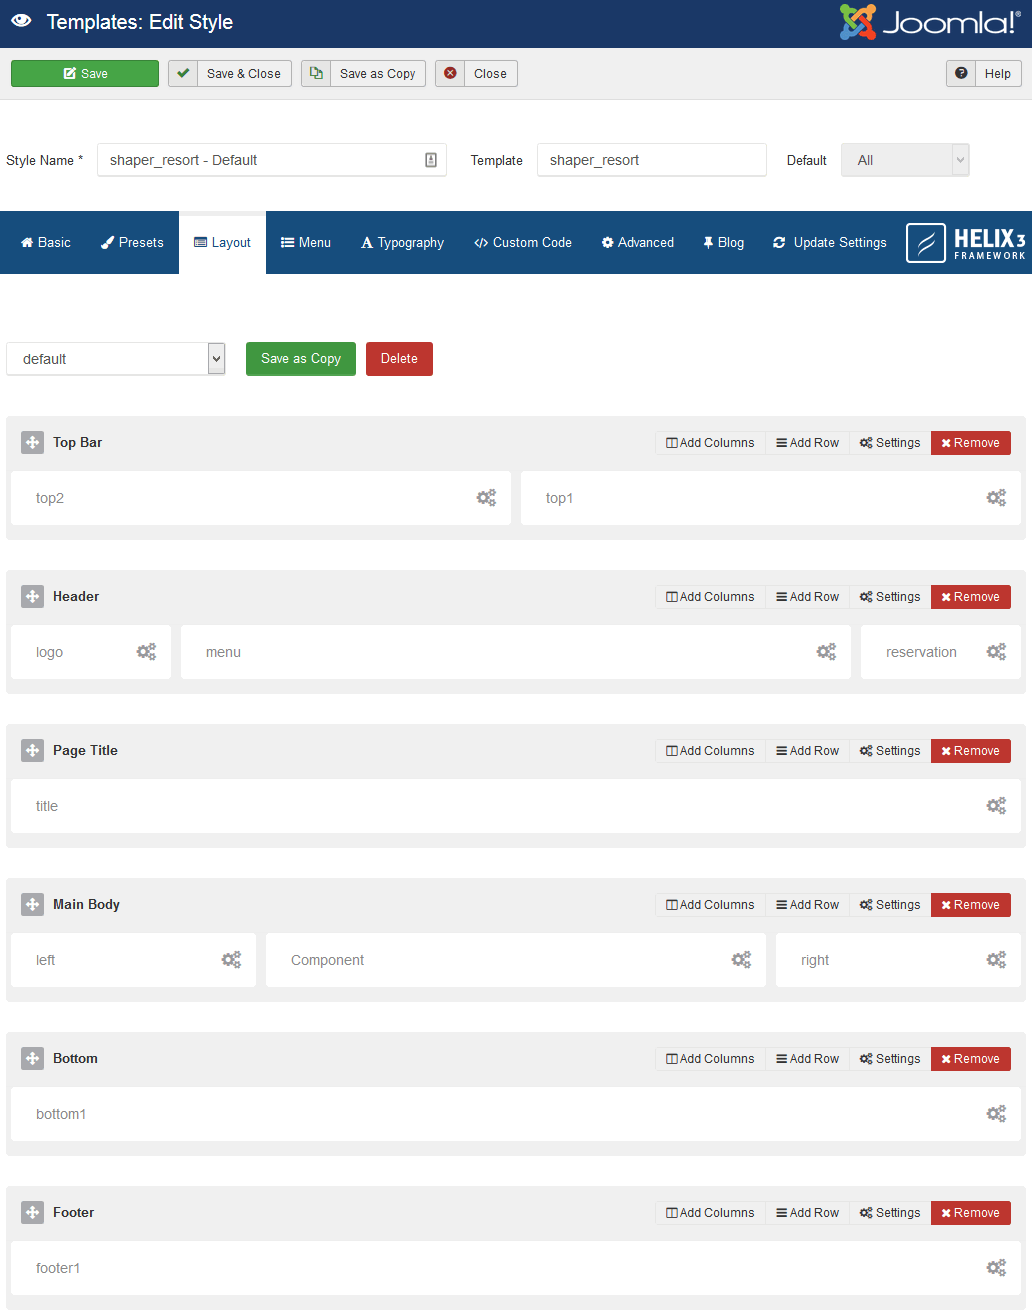
Task: Click the eye preview icon beside Templates title
Action: [21, 21]
